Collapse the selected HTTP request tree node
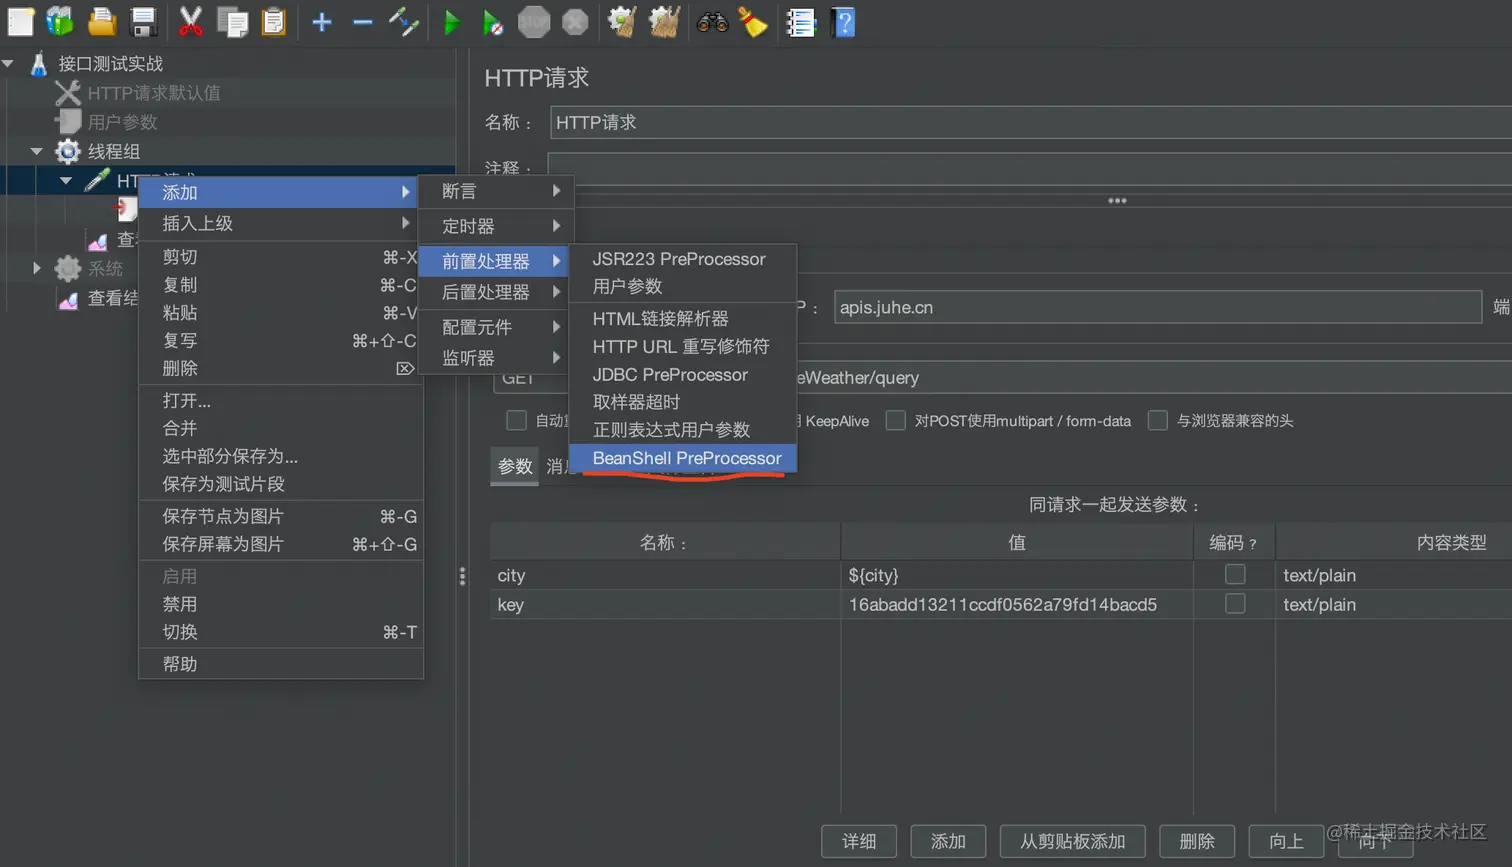 (66, 181)
